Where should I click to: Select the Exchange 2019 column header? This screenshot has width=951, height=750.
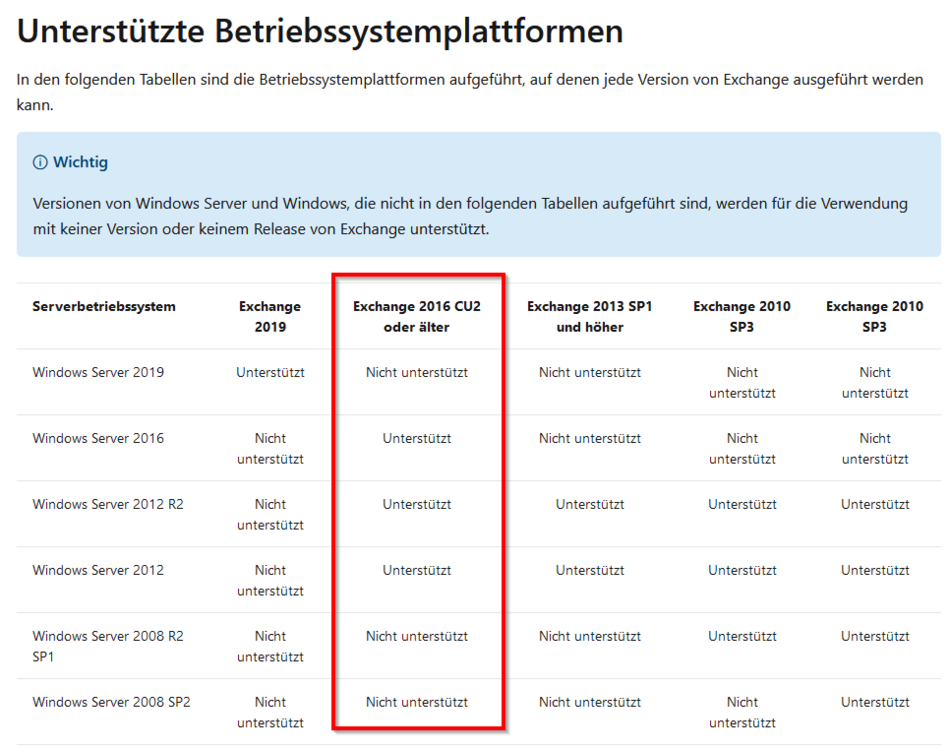(x=270, y=316)
